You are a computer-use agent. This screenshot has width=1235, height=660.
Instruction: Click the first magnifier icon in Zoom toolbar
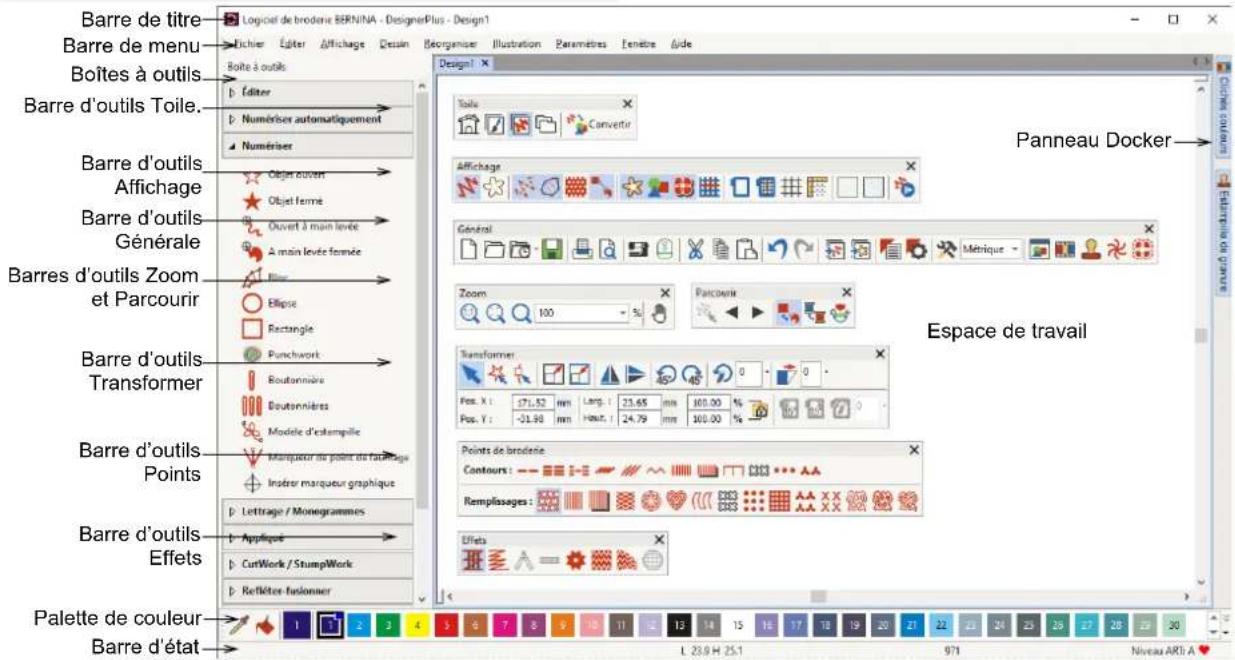[470, 312]
